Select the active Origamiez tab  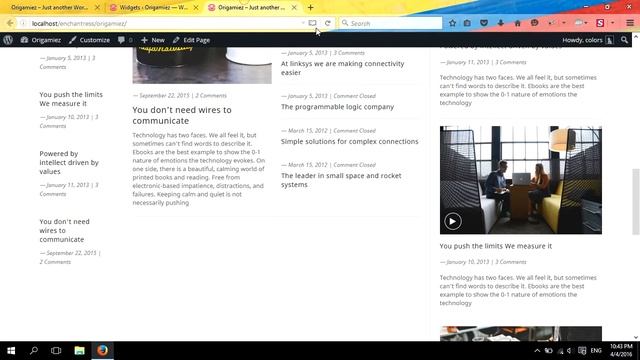[x=252, y=7]
